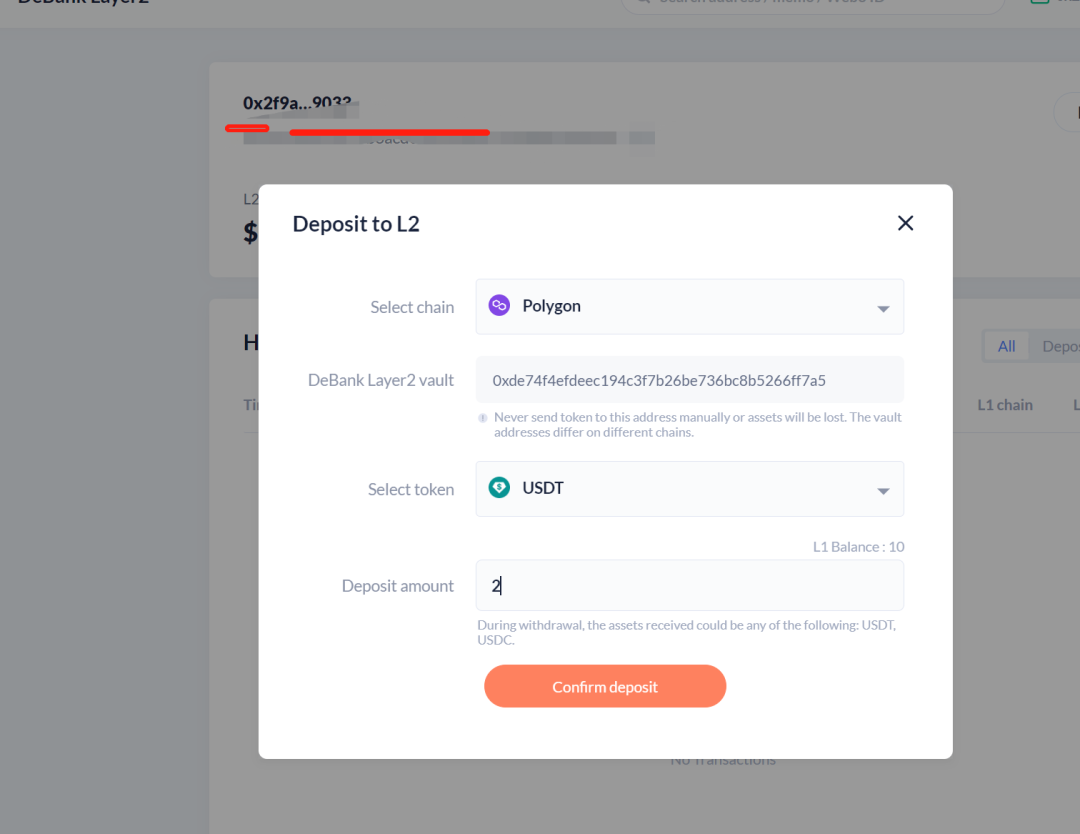Click the L1 chain column header
The height and width of the screenshot is (834, 1080).
coord(1005,405)
